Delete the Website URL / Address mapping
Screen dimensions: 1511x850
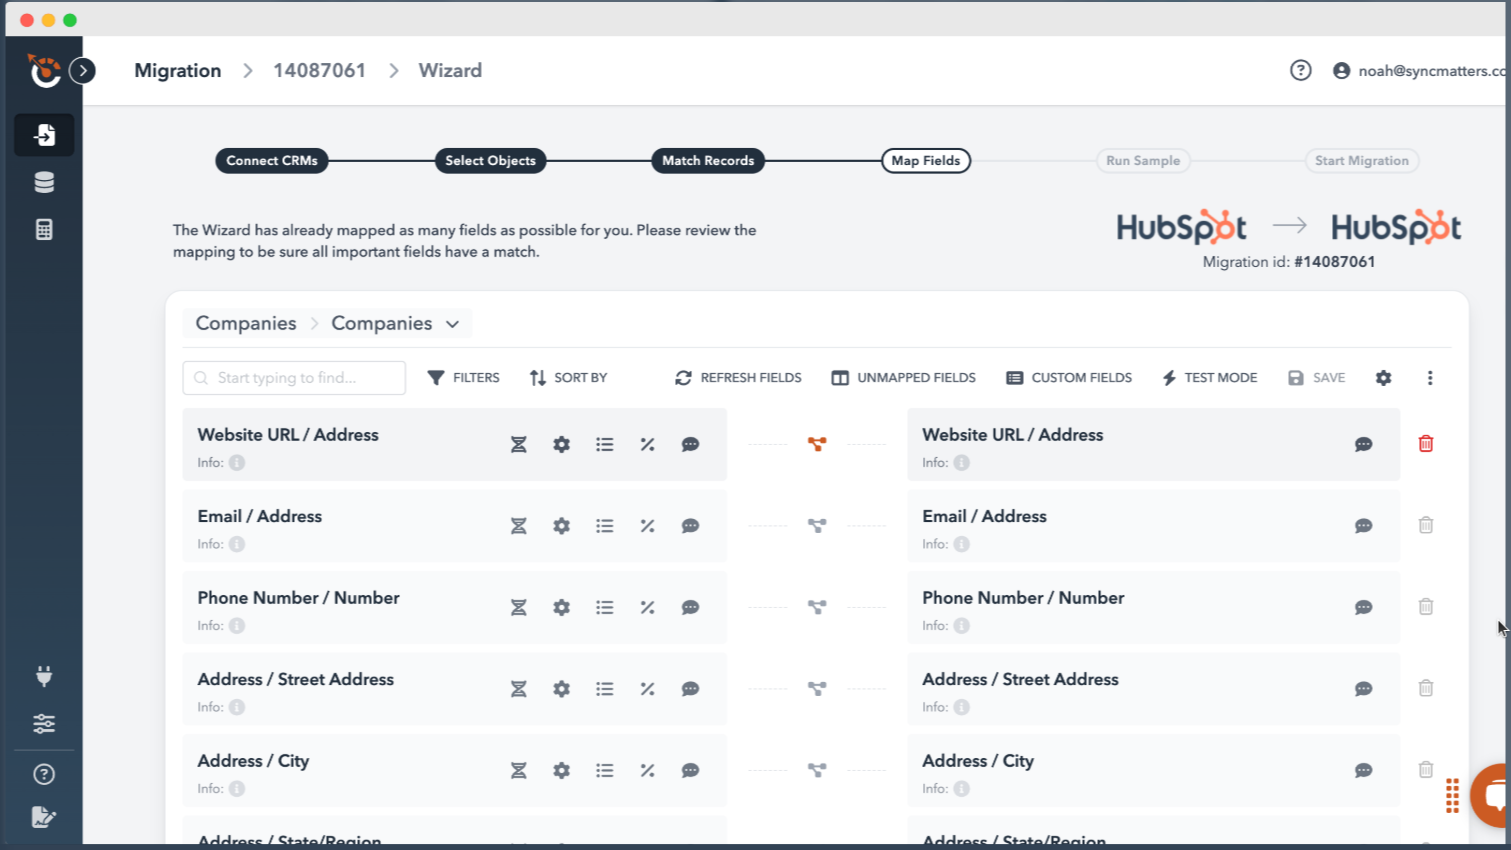point(1425,444)
